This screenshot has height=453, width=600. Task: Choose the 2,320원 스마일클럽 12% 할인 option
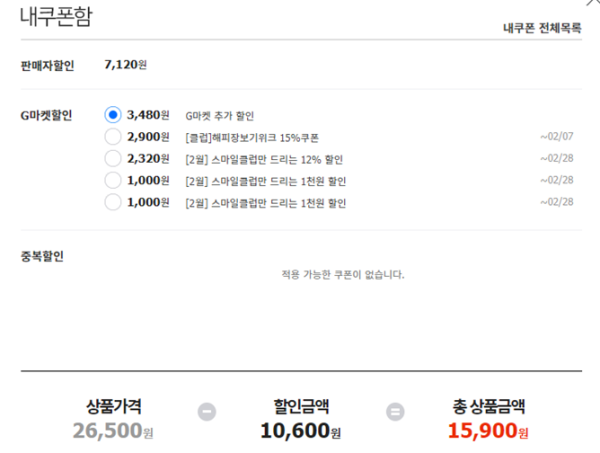(113, 158)
